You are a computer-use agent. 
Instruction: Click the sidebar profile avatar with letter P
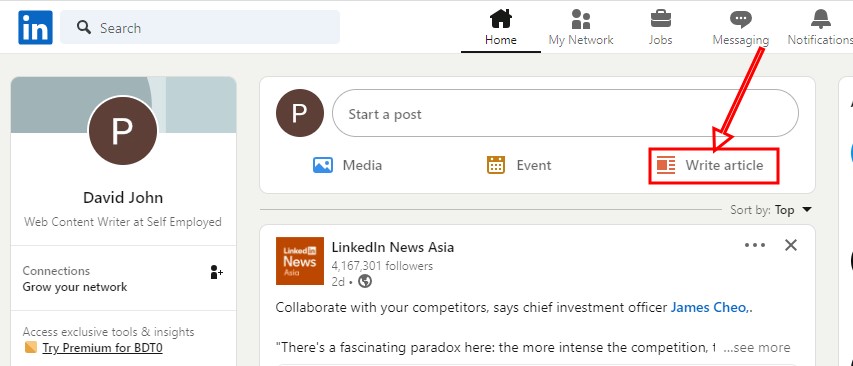[123, 131]
